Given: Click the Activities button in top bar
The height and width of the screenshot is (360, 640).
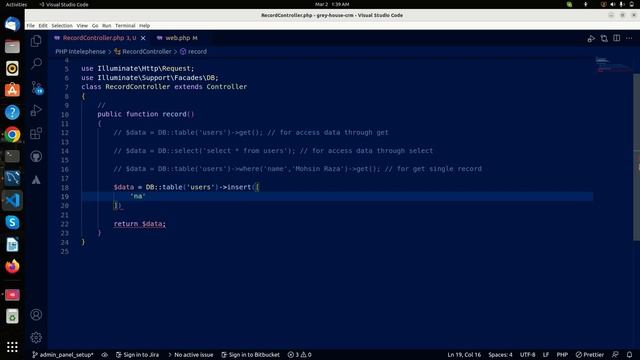Looking at the screenshot, I should coord(16,4).
